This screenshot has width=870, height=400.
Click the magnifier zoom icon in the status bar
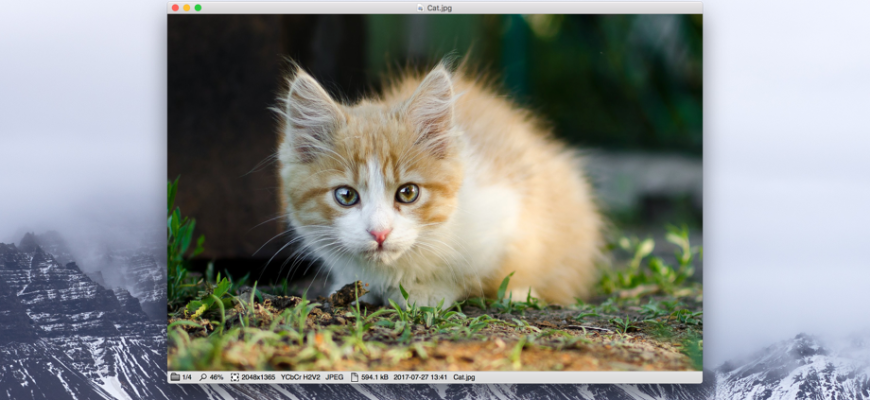(x=203, y=377)
